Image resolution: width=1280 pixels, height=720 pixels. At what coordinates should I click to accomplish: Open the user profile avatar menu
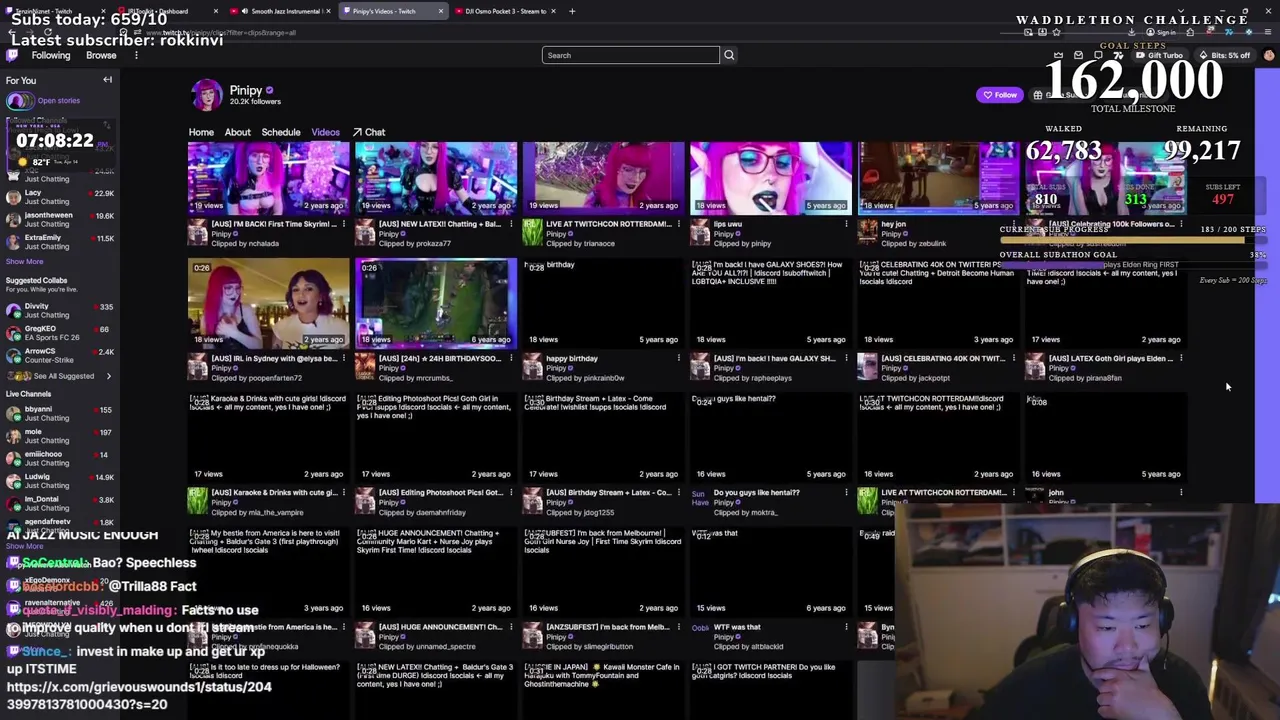point(1269,55)
